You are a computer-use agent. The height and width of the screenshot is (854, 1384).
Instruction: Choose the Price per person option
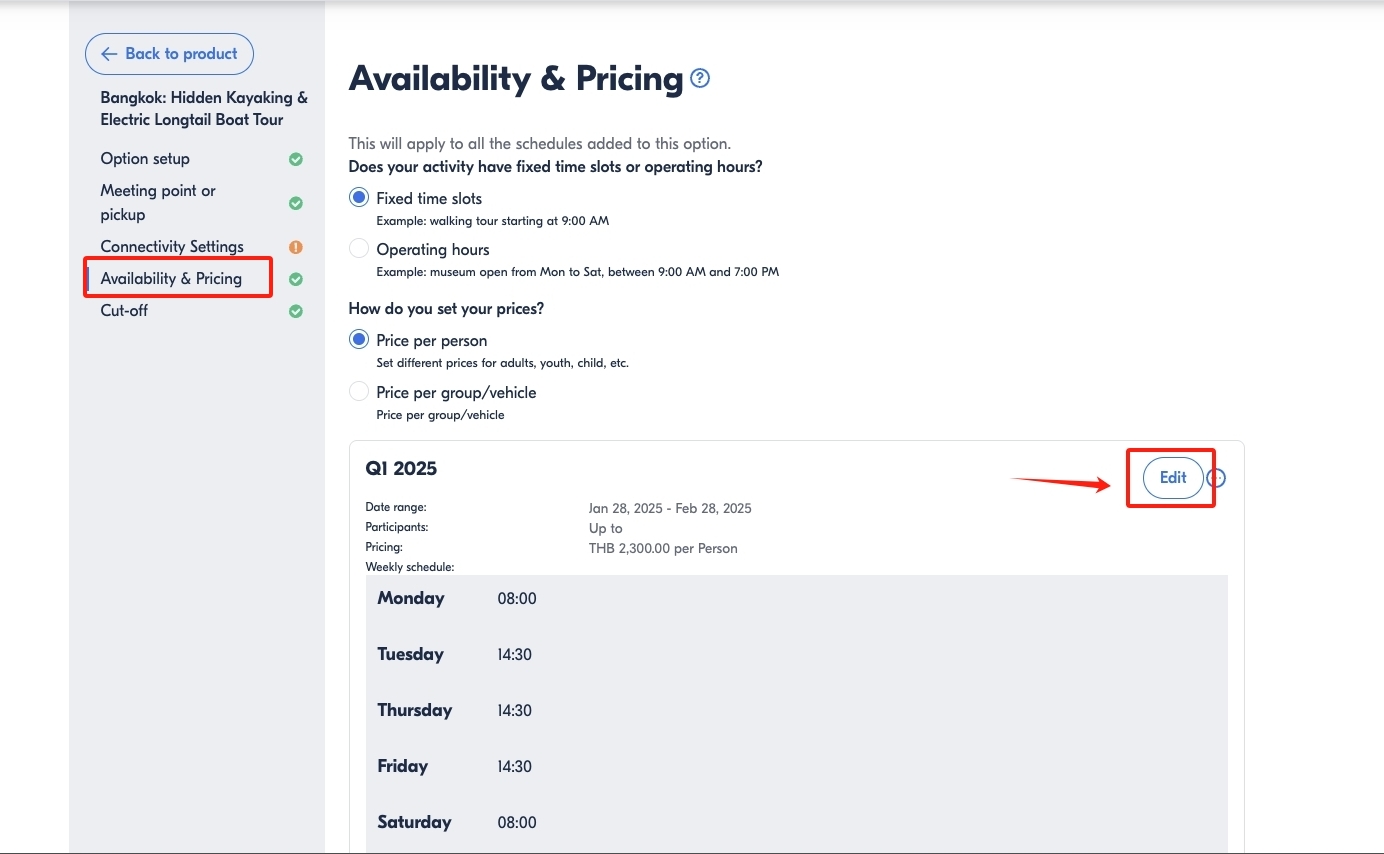click(359, 340)
